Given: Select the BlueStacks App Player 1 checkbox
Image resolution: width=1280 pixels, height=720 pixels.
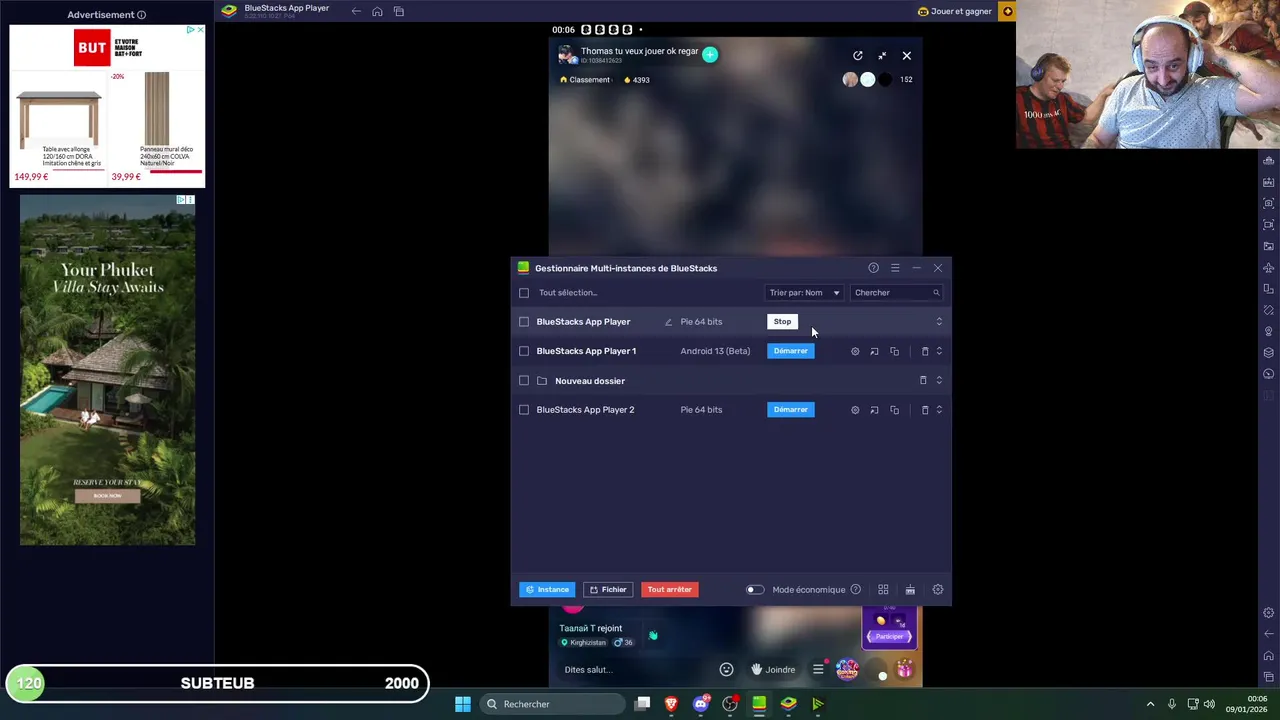Looking at the screenshot, I should pos(524,351).
